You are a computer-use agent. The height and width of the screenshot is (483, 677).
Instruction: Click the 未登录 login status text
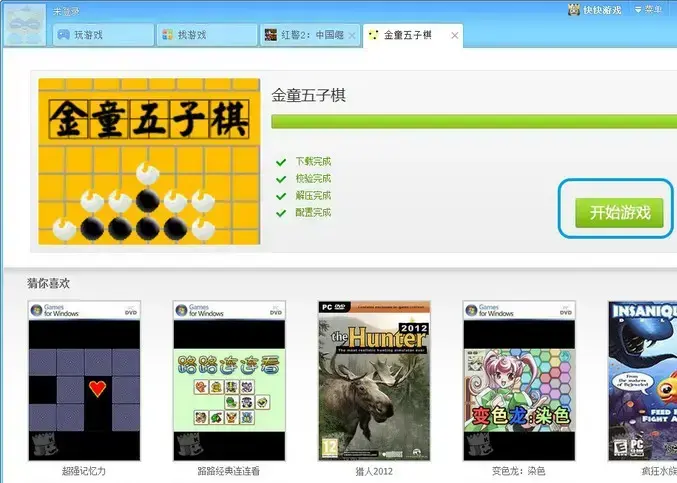66,12
